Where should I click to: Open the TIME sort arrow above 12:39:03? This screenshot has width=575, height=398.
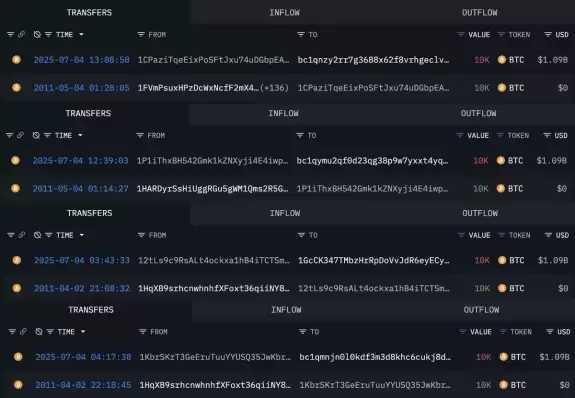80,135
